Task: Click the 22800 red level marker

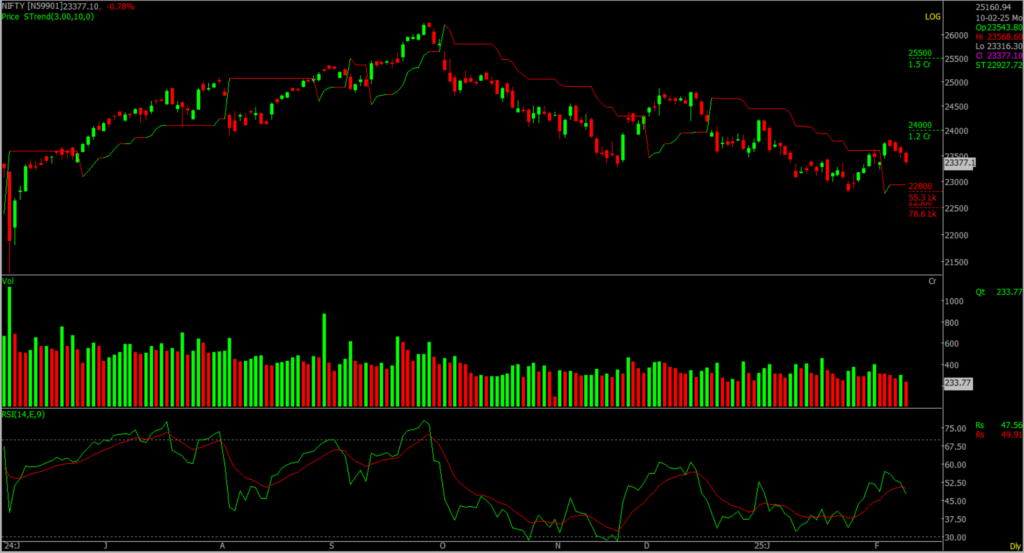Action: point(920,186)
